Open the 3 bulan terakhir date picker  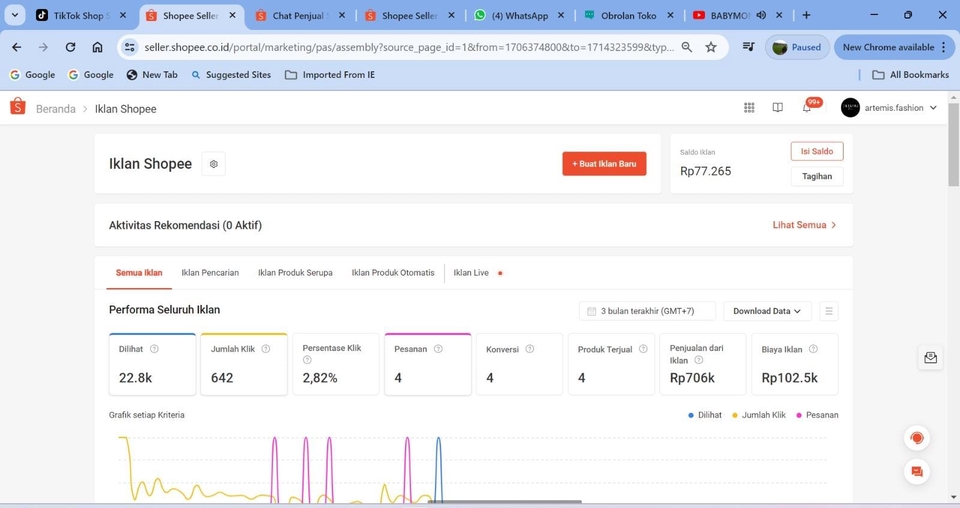coord(647,311)
